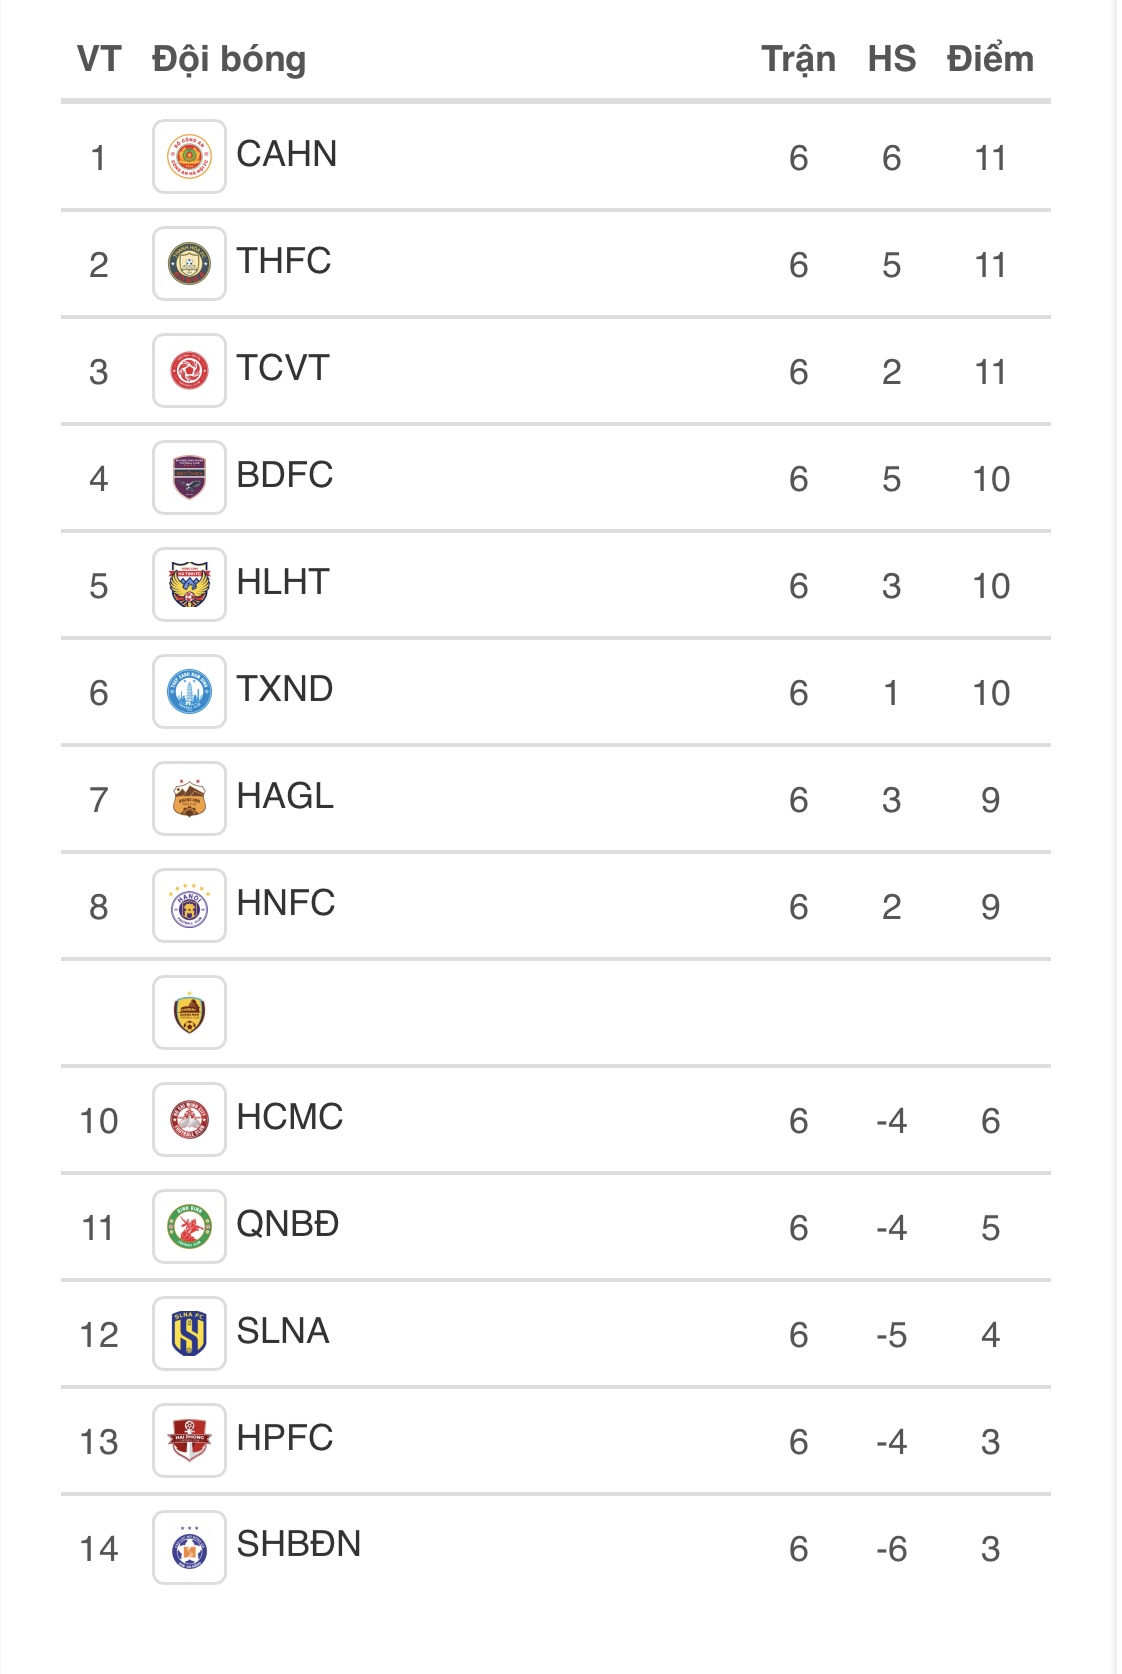The height and width of the screenshot is (1674, 1122).
Task: Select the BDFC team badge
Action: 189,478
